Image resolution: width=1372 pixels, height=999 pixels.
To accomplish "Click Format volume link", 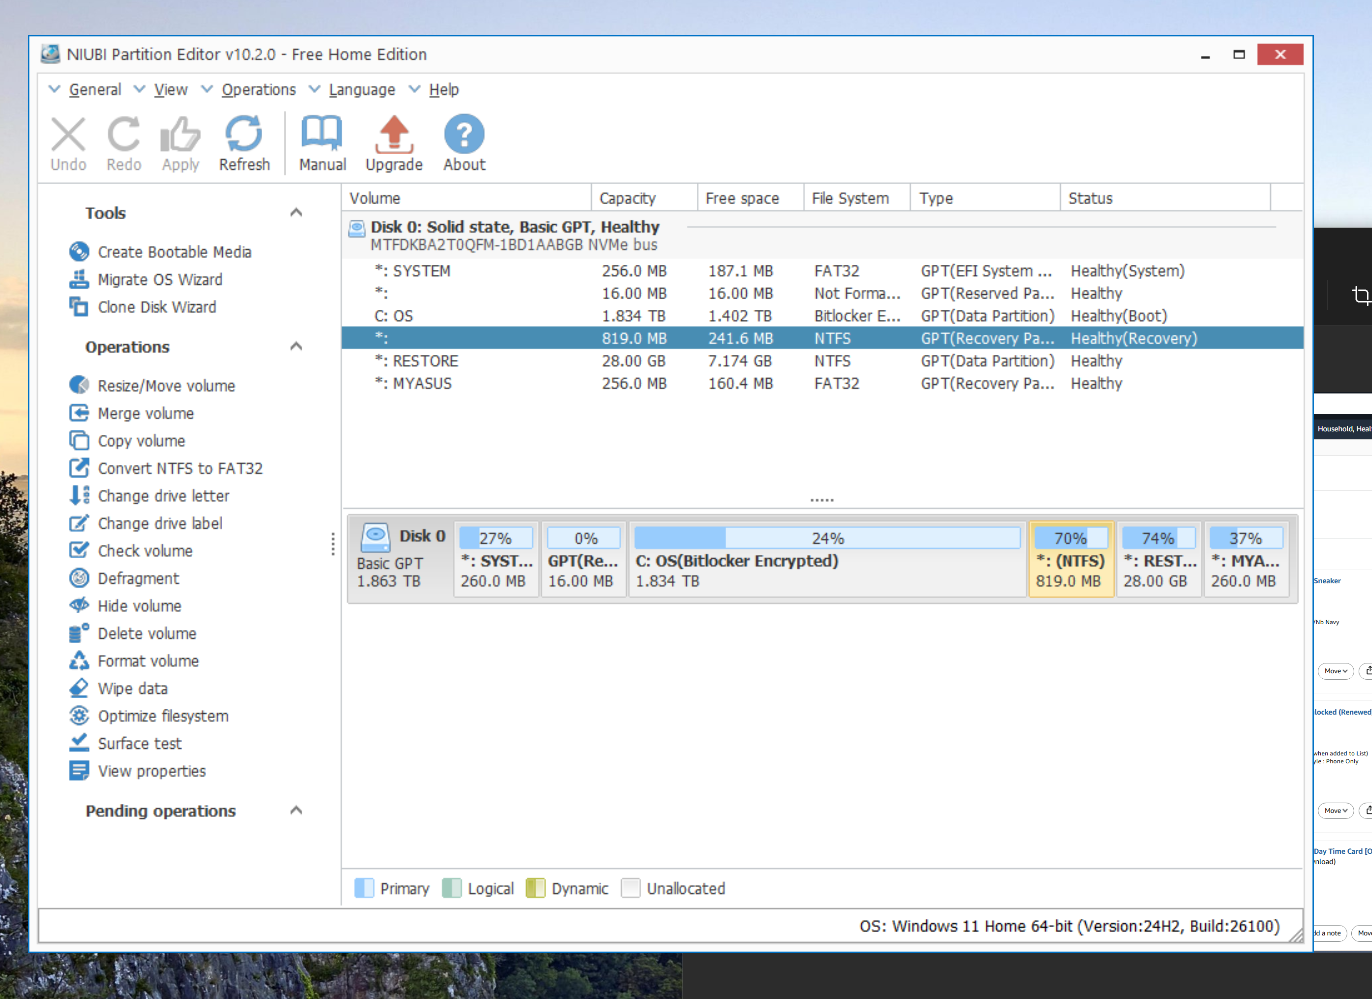I will point(148,661).
